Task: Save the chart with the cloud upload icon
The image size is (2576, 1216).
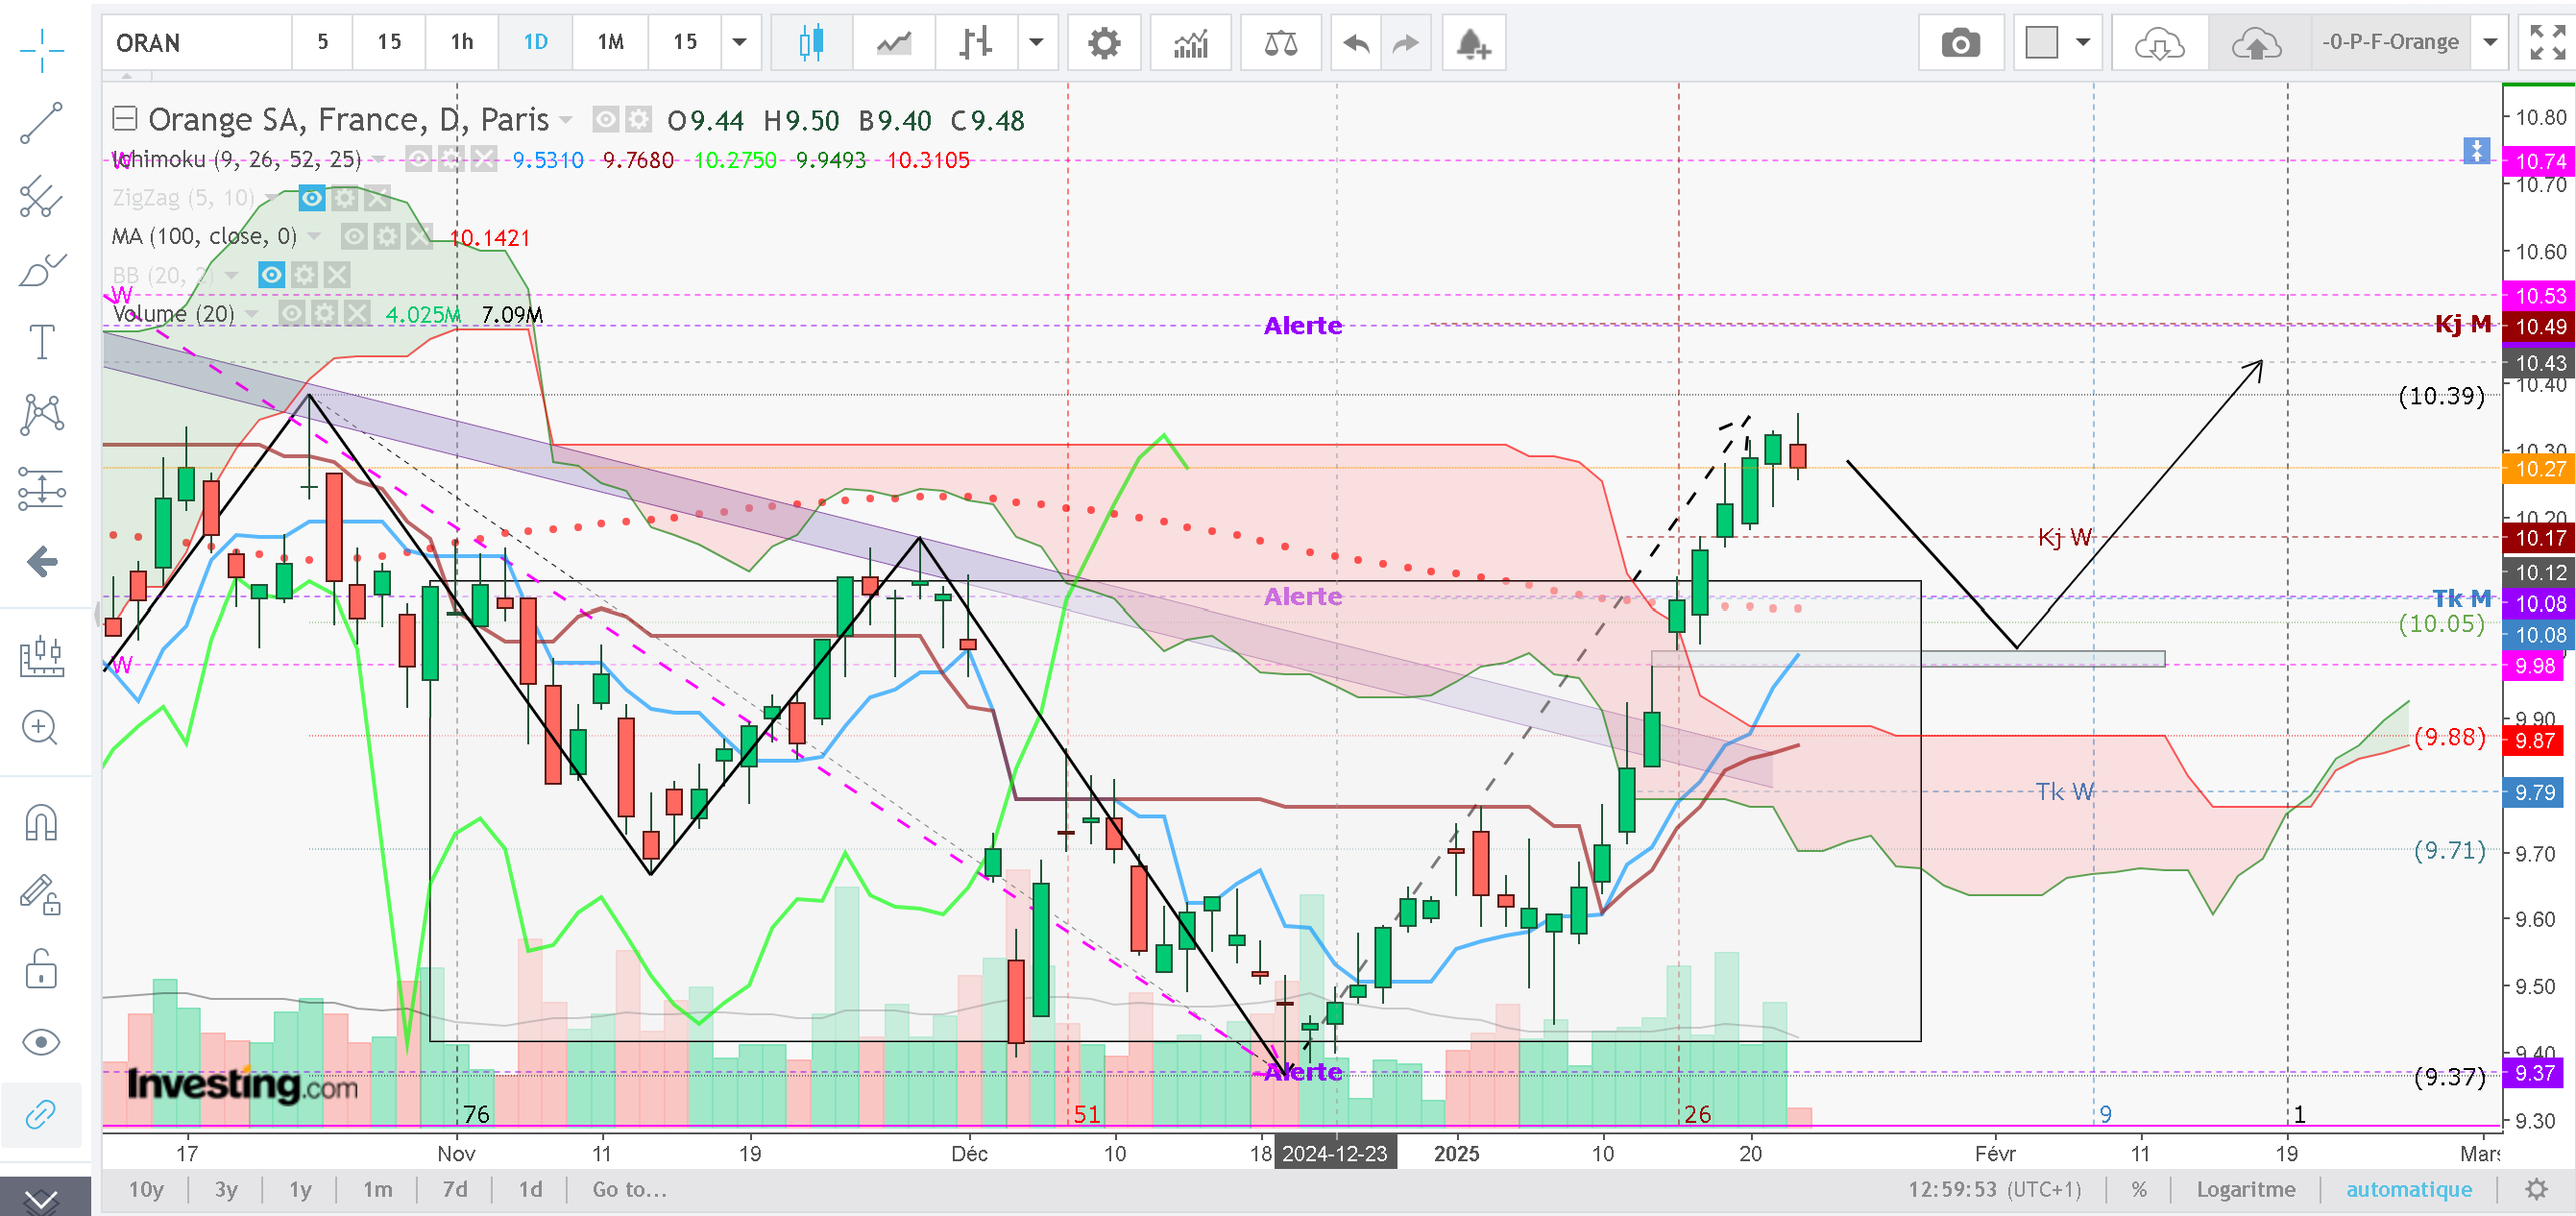Action: 2257,42
